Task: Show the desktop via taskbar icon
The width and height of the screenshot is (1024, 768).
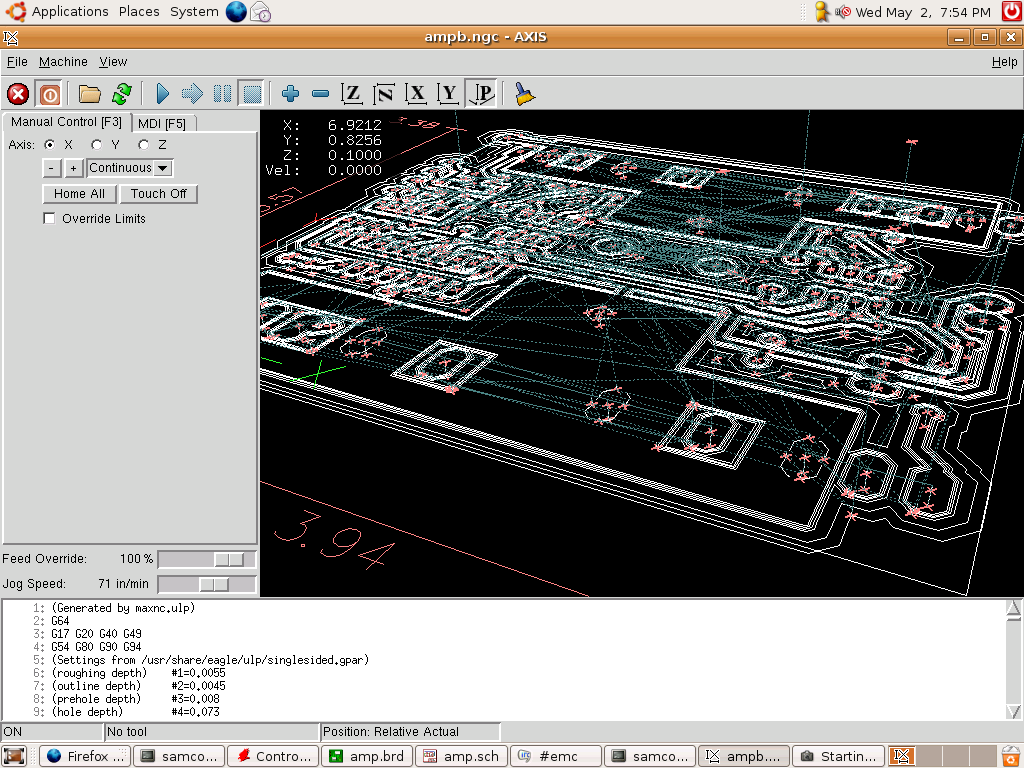Action: 14,756
